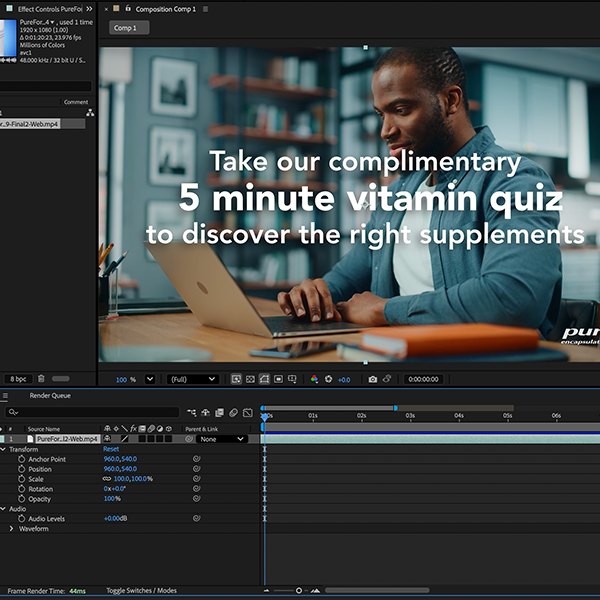Open the Parent & Link None dropdown
Image resolution: width=600 pixels, height=600 pixels.
[222, 439]
